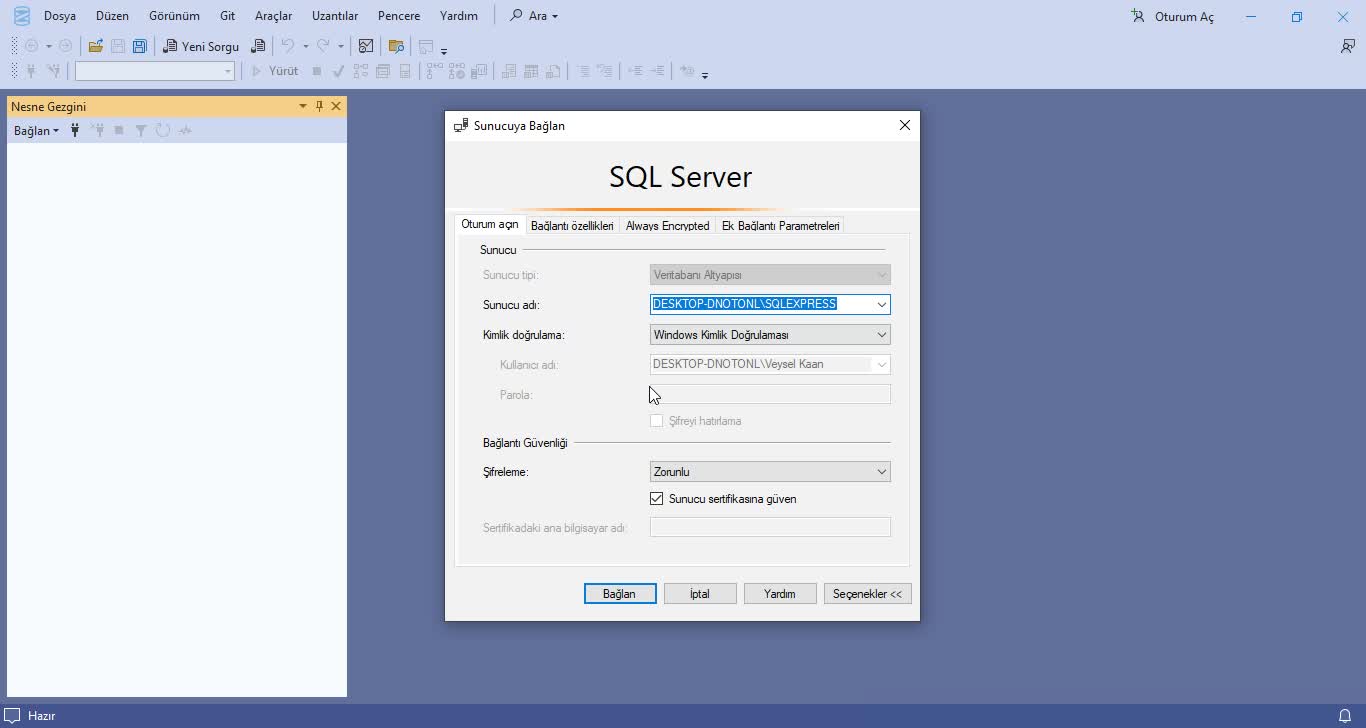Close the Sunucuya Bağlan dialog
The image size is (1366, 728).
pyautogui.click(x=905, y=125)
